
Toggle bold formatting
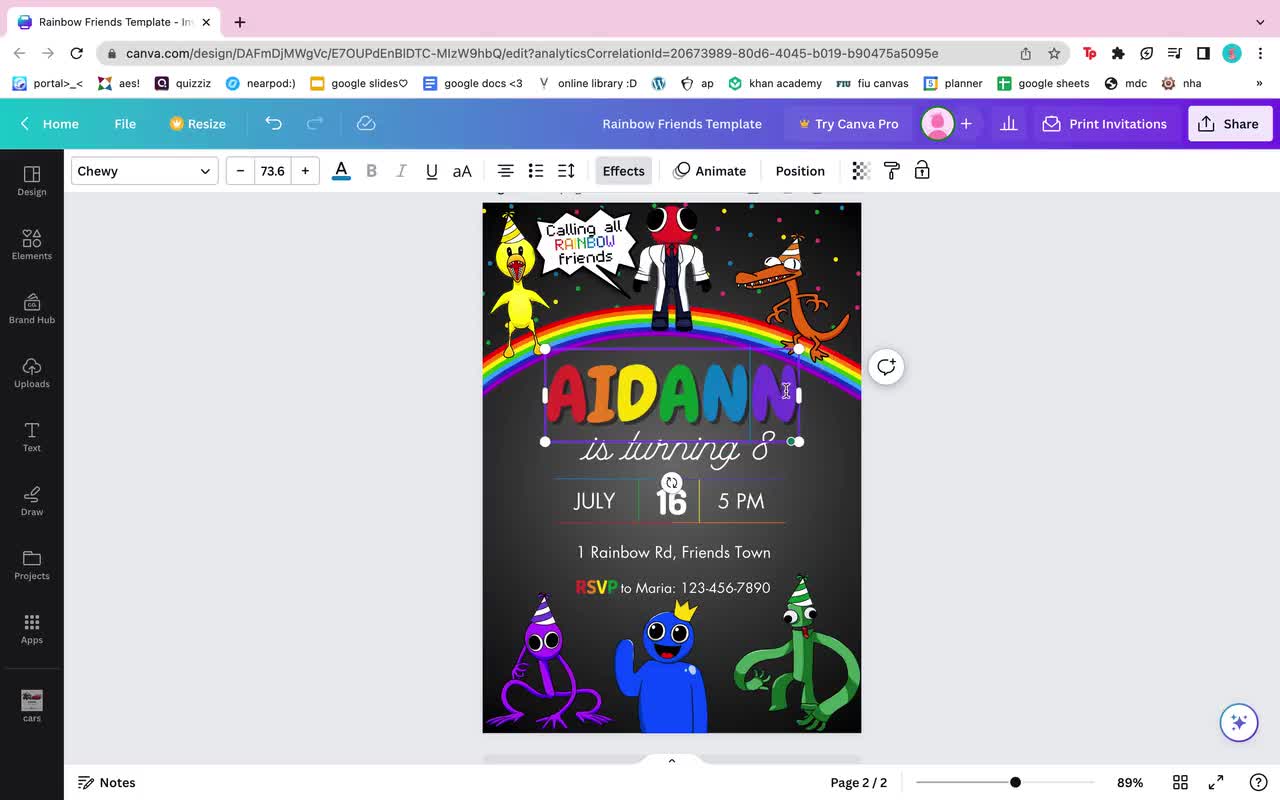tap(371, 171)
